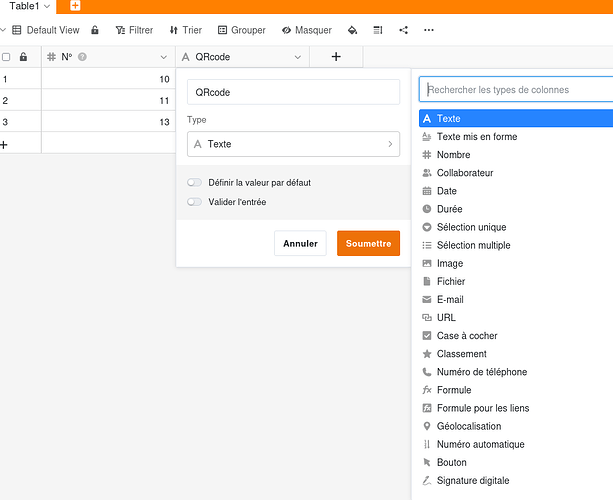Click the Annuler button
This screenshot has width=613, height=500.
(300, 243)
